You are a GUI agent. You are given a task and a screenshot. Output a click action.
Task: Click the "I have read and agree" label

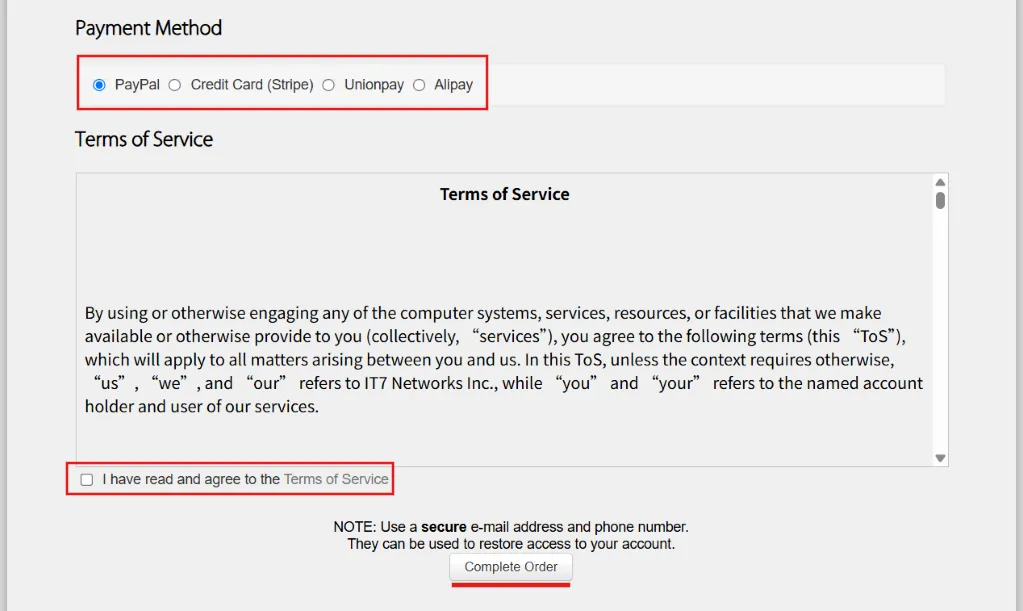(x=191, y=479)
